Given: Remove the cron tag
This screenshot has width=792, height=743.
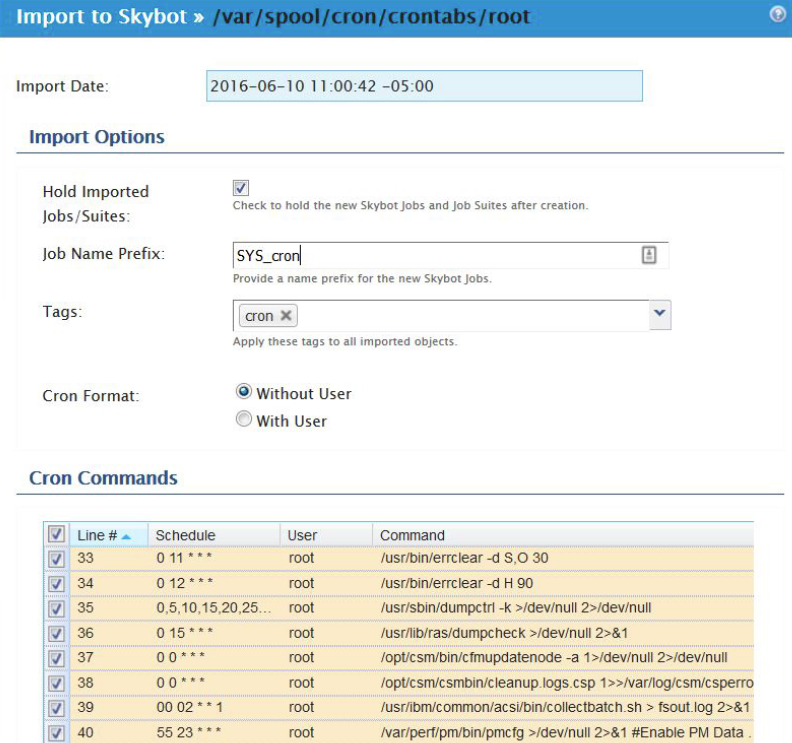Looking at the screenshot, I should (x=286, y=316).
